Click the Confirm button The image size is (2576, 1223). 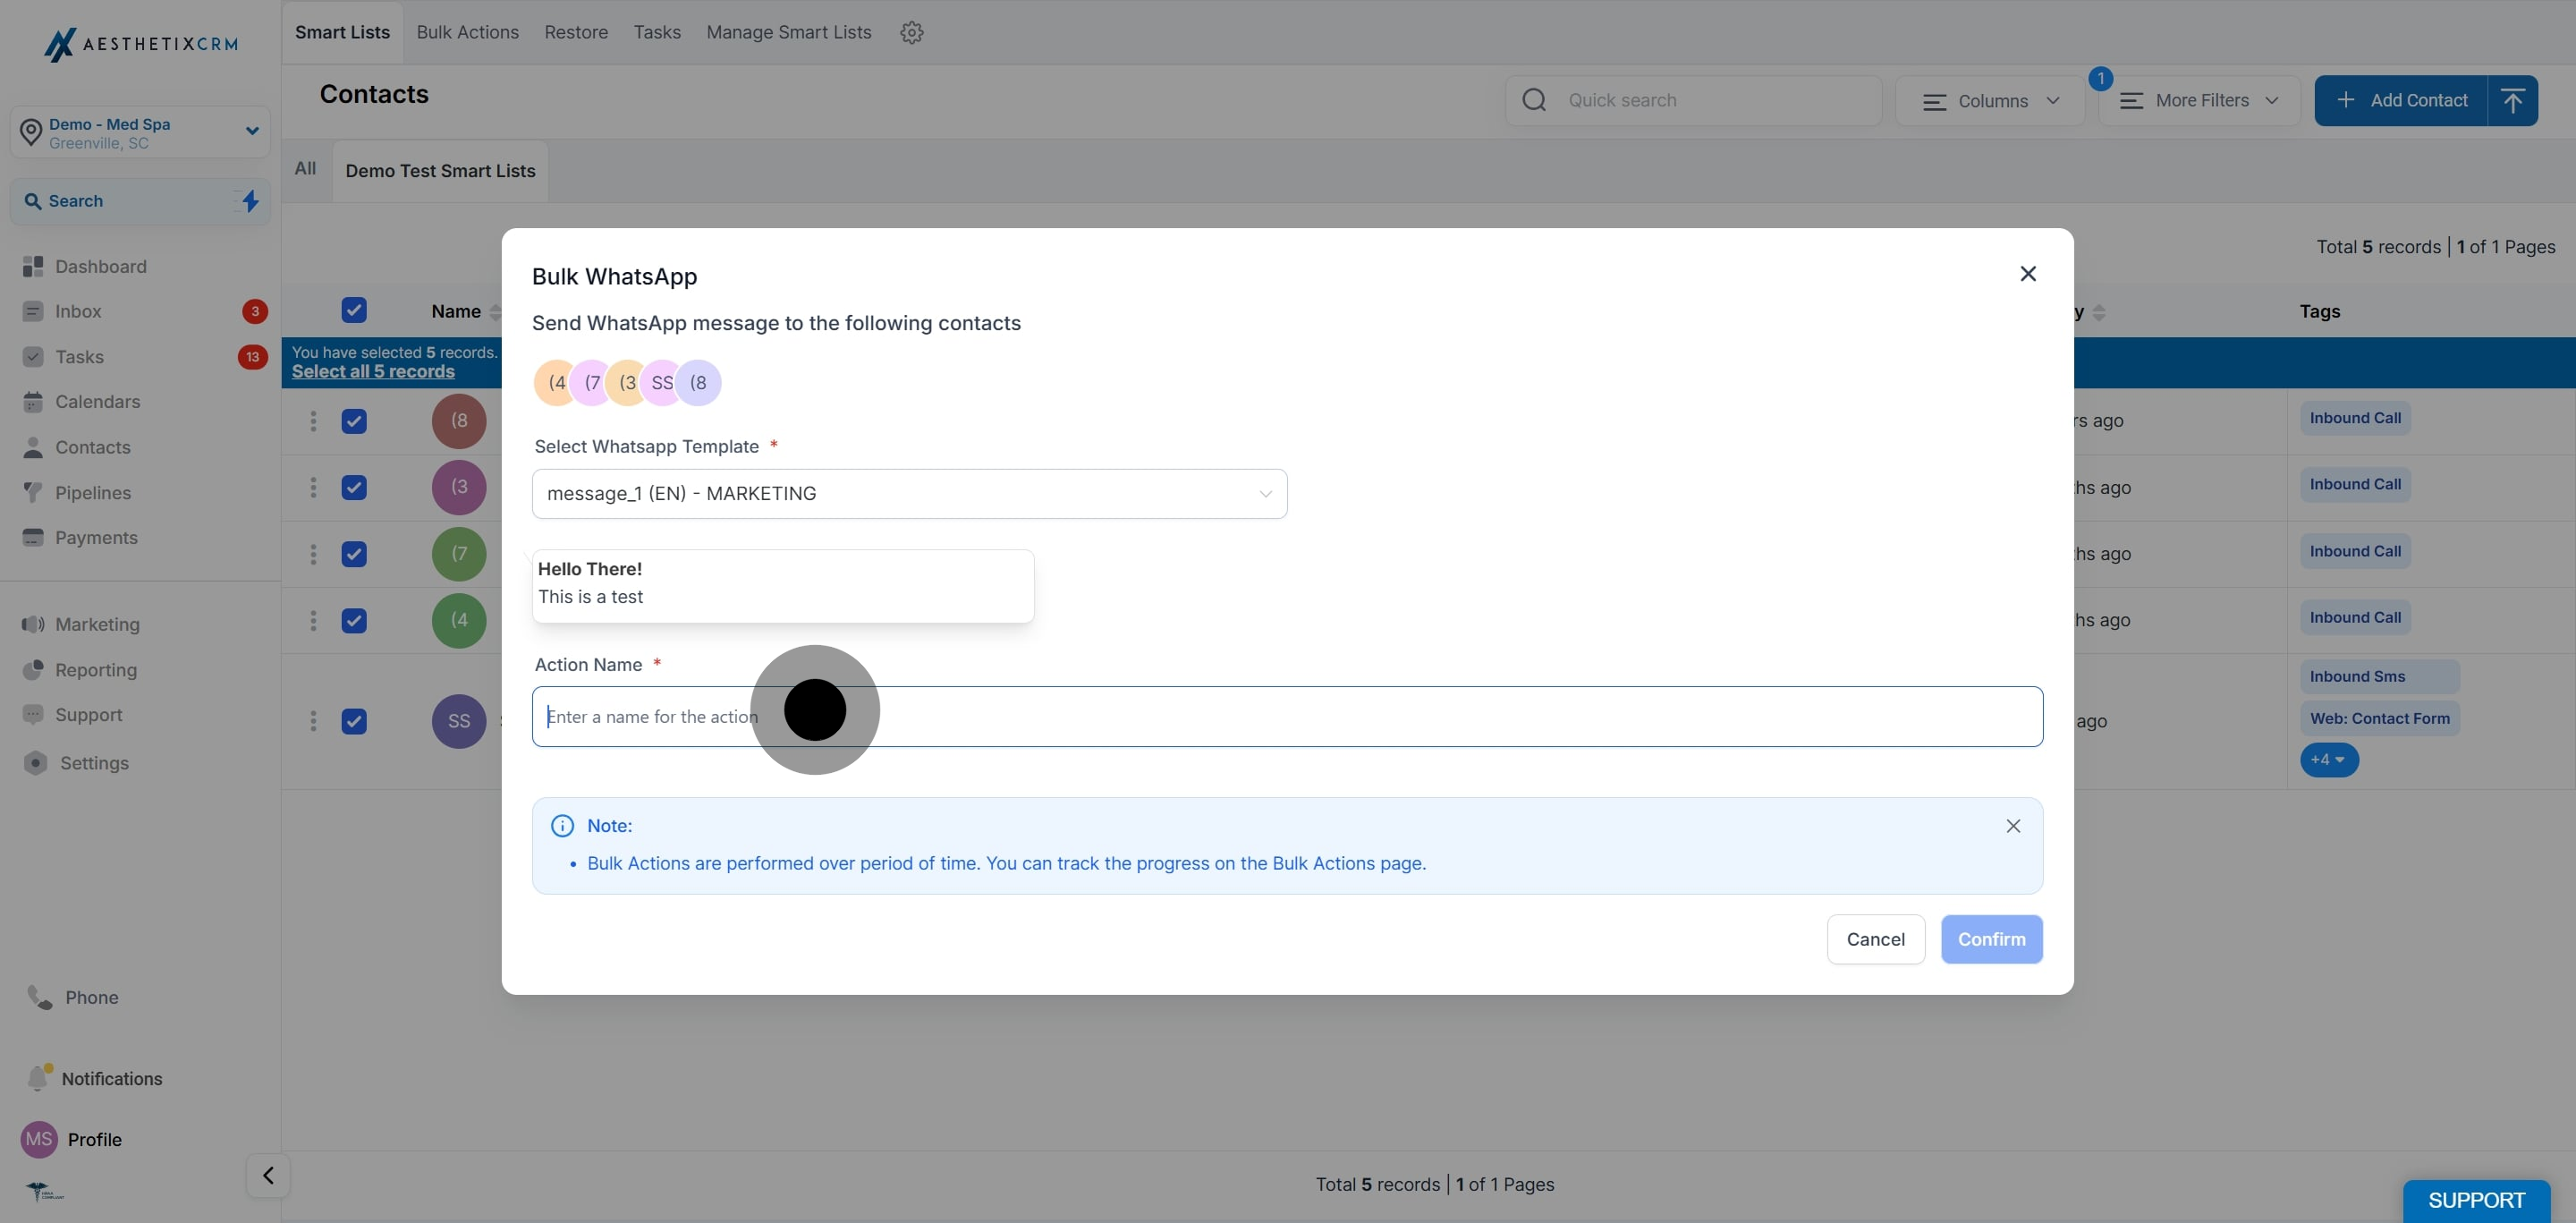pos(1991,939)
